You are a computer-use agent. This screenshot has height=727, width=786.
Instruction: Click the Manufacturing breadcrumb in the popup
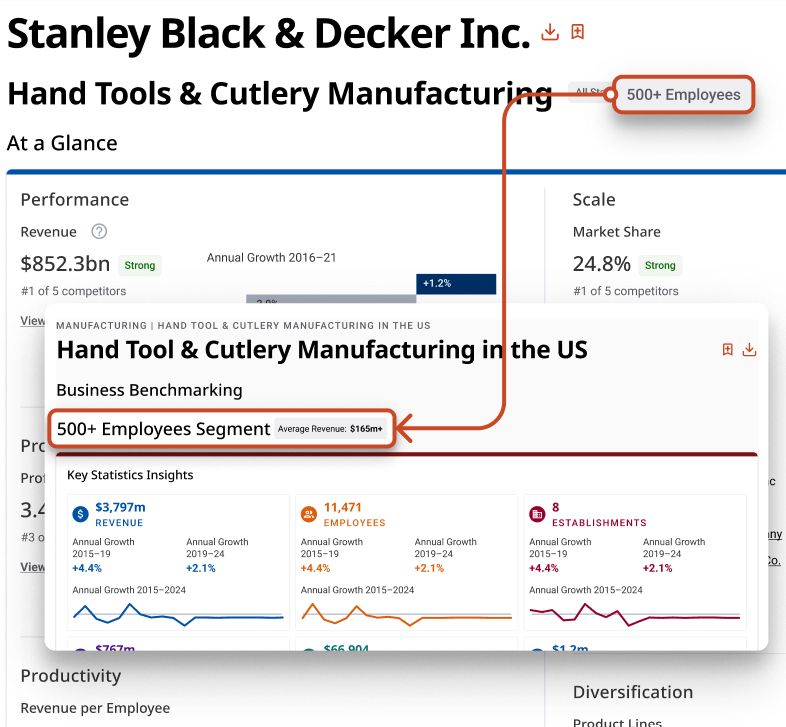tap(100, 326)
